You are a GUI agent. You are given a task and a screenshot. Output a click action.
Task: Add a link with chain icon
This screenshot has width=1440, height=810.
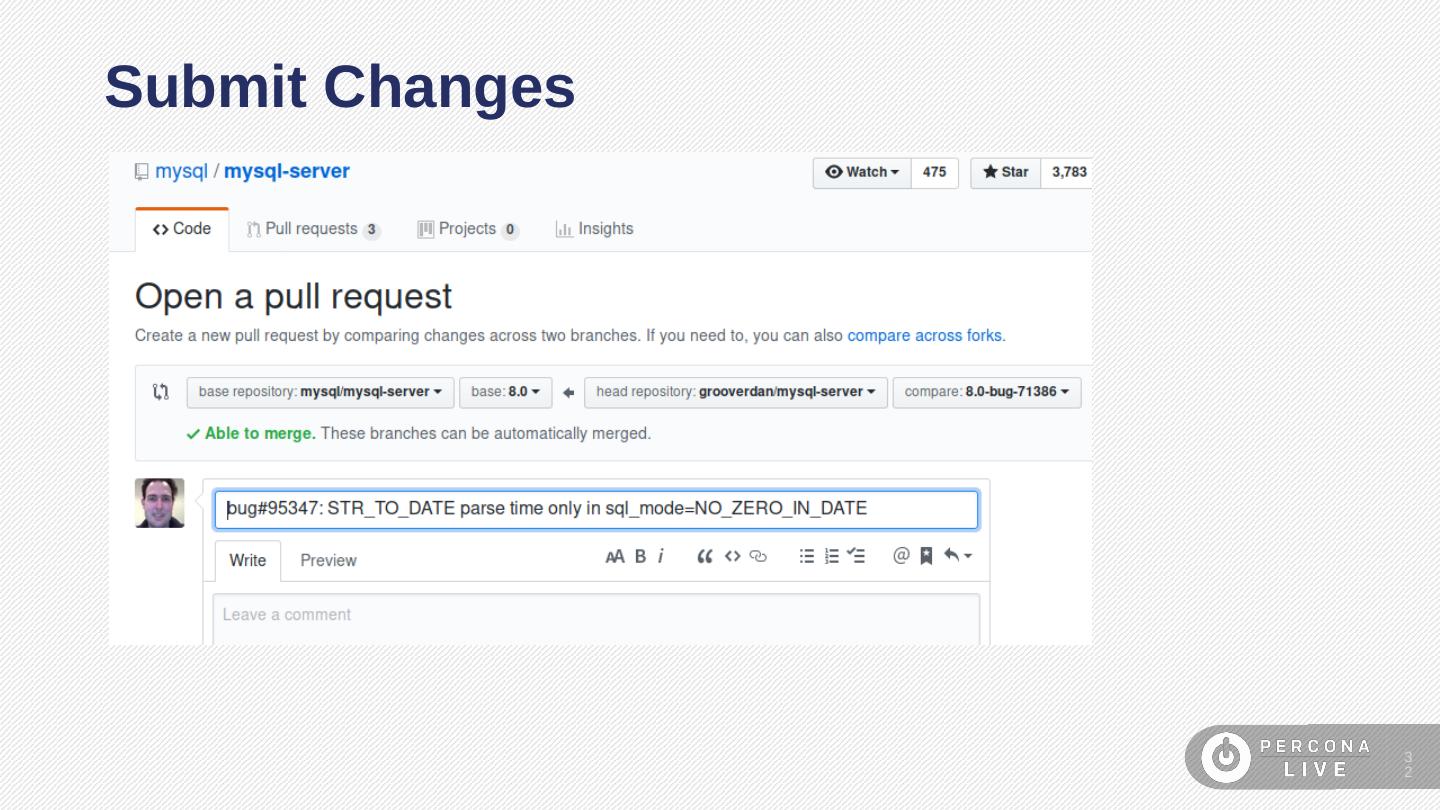(x=758, y=557)
